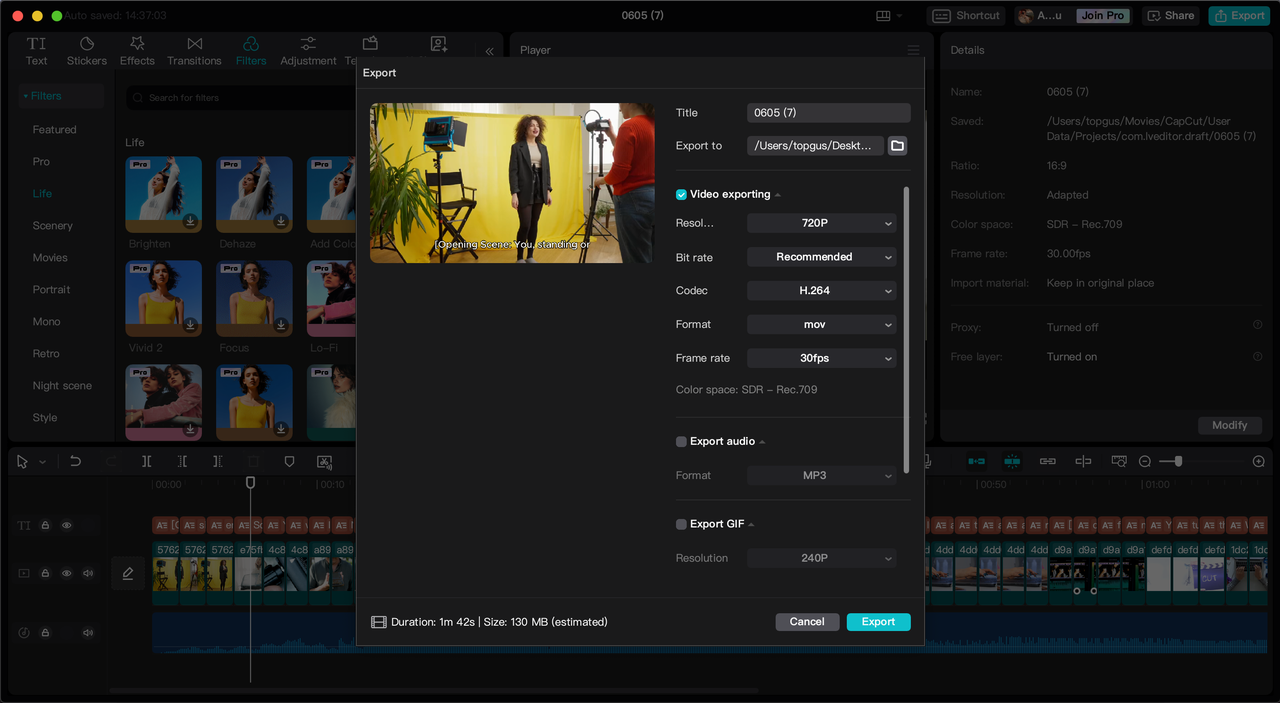Open the MP3 audio format dropdown
This screenshot has width=1280, height=703.
[822, 475]
